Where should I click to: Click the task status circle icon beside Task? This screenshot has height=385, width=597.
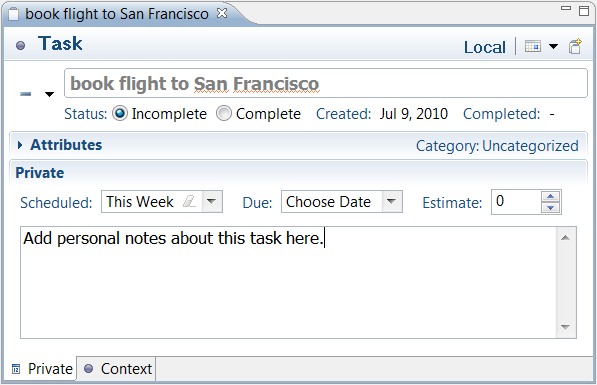[20, 46]
